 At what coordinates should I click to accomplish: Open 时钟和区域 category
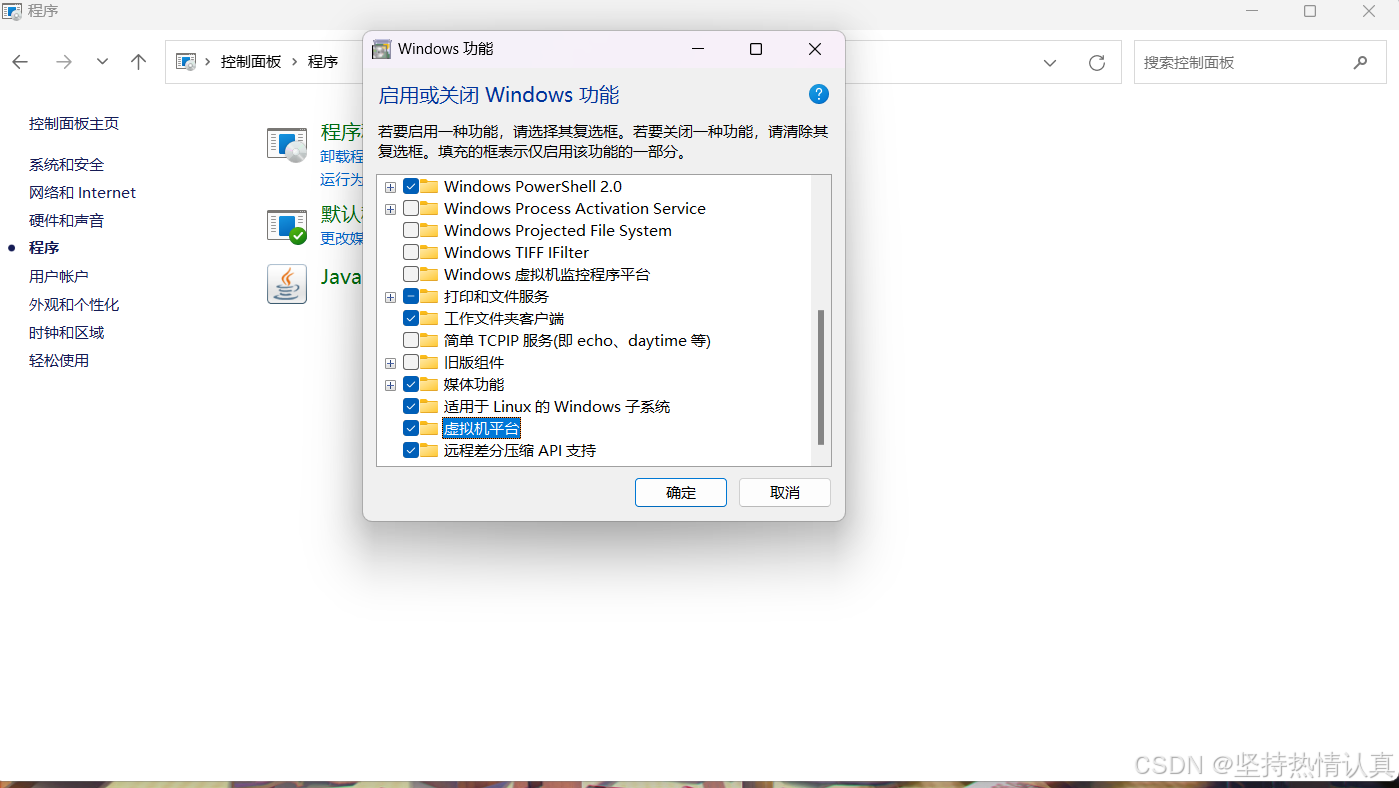point(66,332)
